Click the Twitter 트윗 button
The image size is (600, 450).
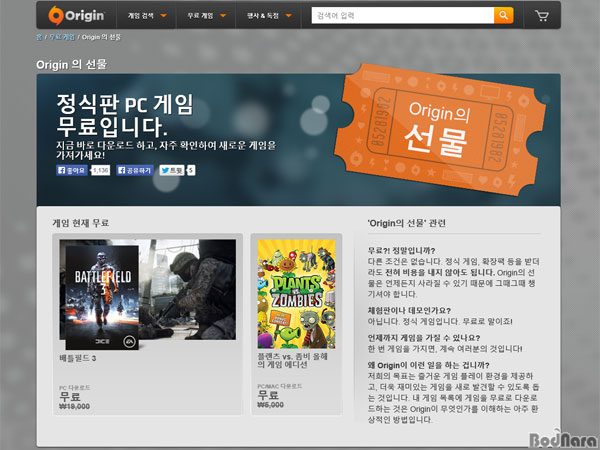coord(172,170)
